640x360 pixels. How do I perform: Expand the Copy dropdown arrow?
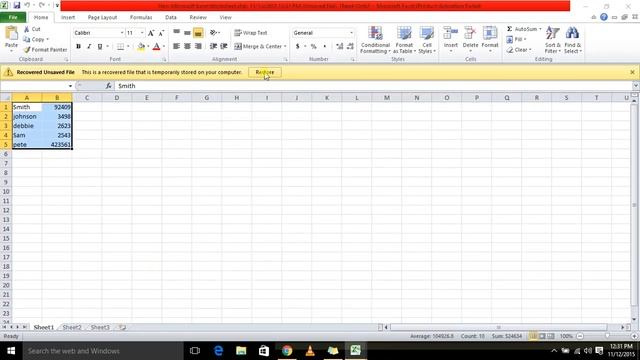click(48, 40)
